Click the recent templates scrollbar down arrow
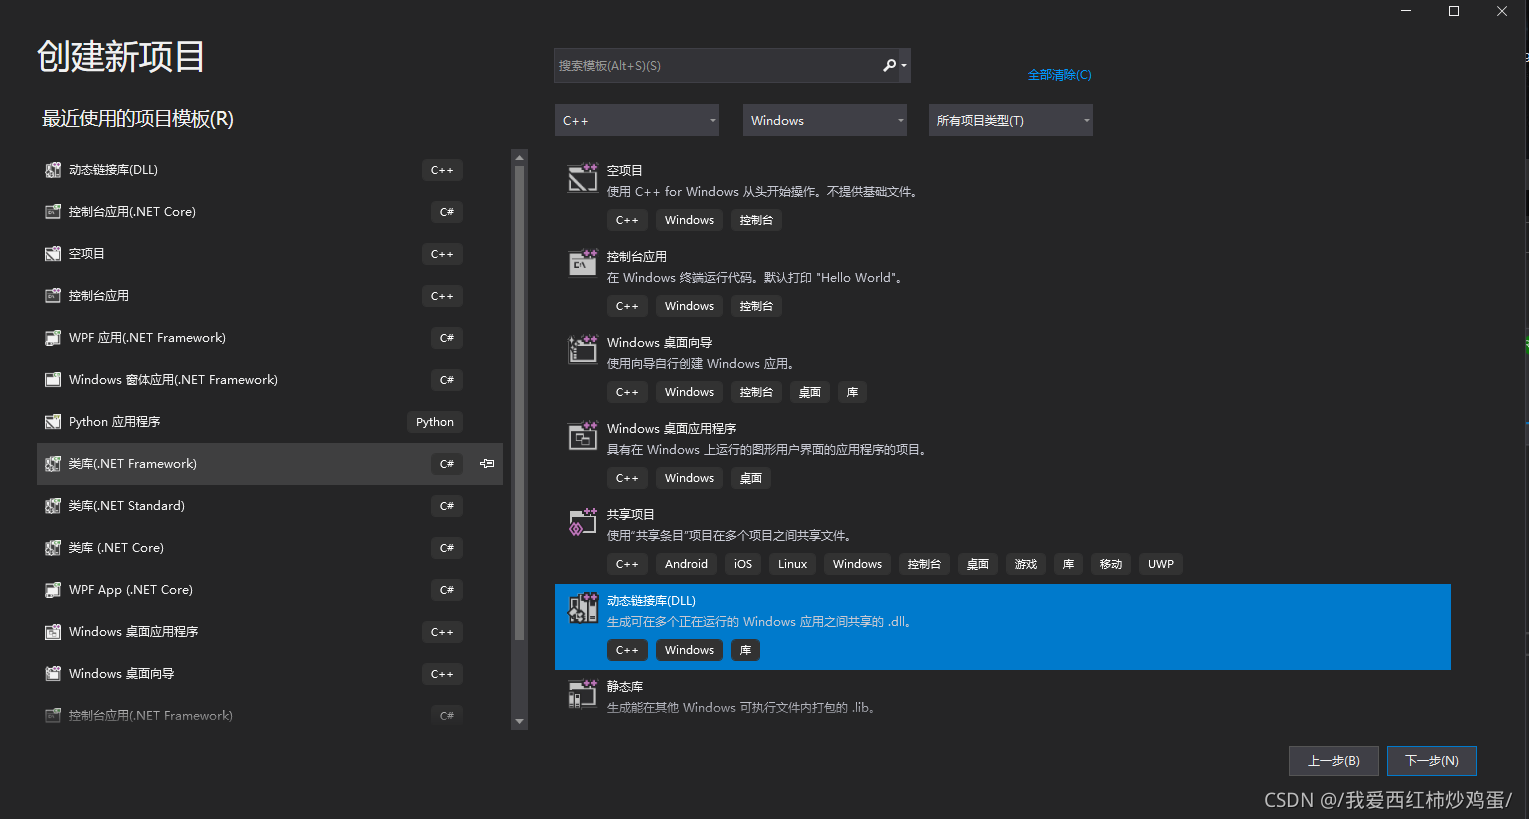The height and width of the screenshot is (819, 1529). coord(519,721)
